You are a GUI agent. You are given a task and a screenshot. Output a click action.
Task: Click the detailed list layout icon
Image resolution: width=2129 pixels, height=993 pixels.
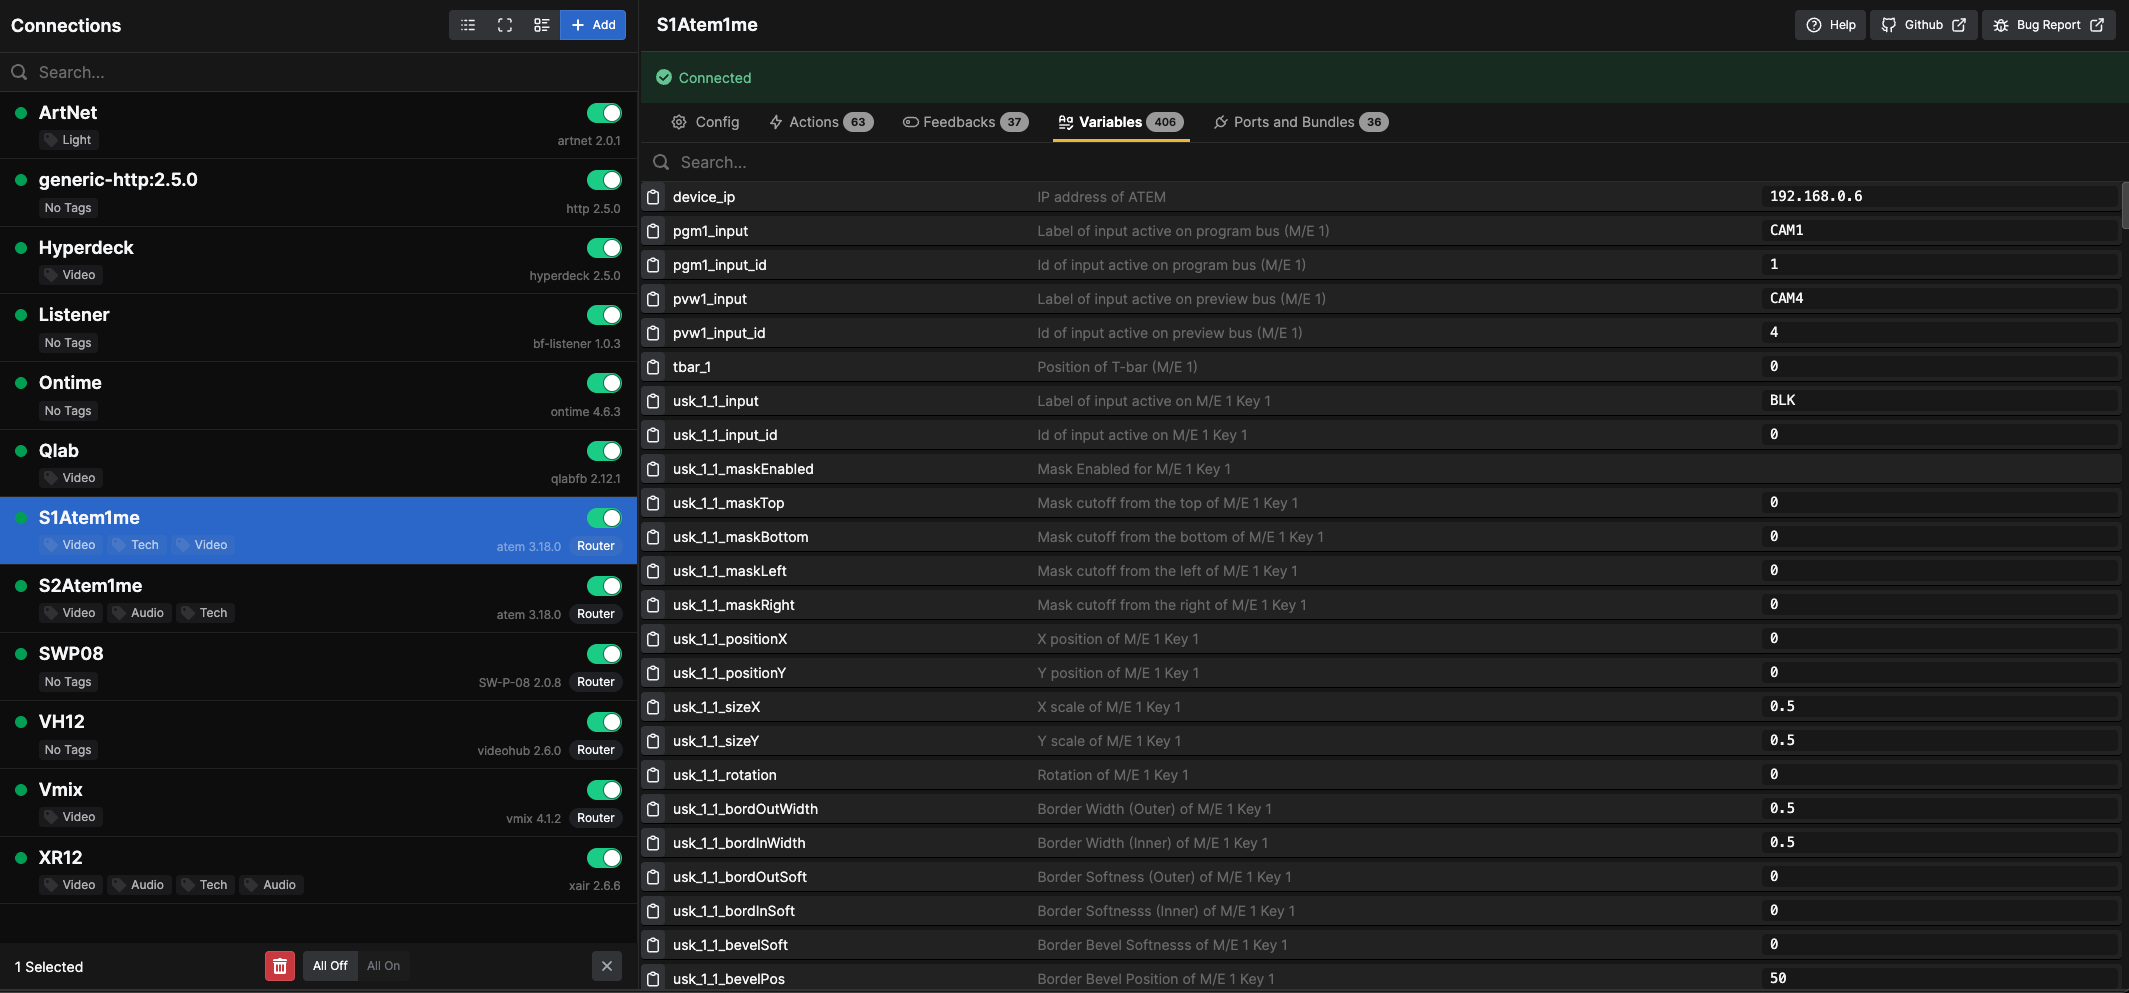(541, 25)
